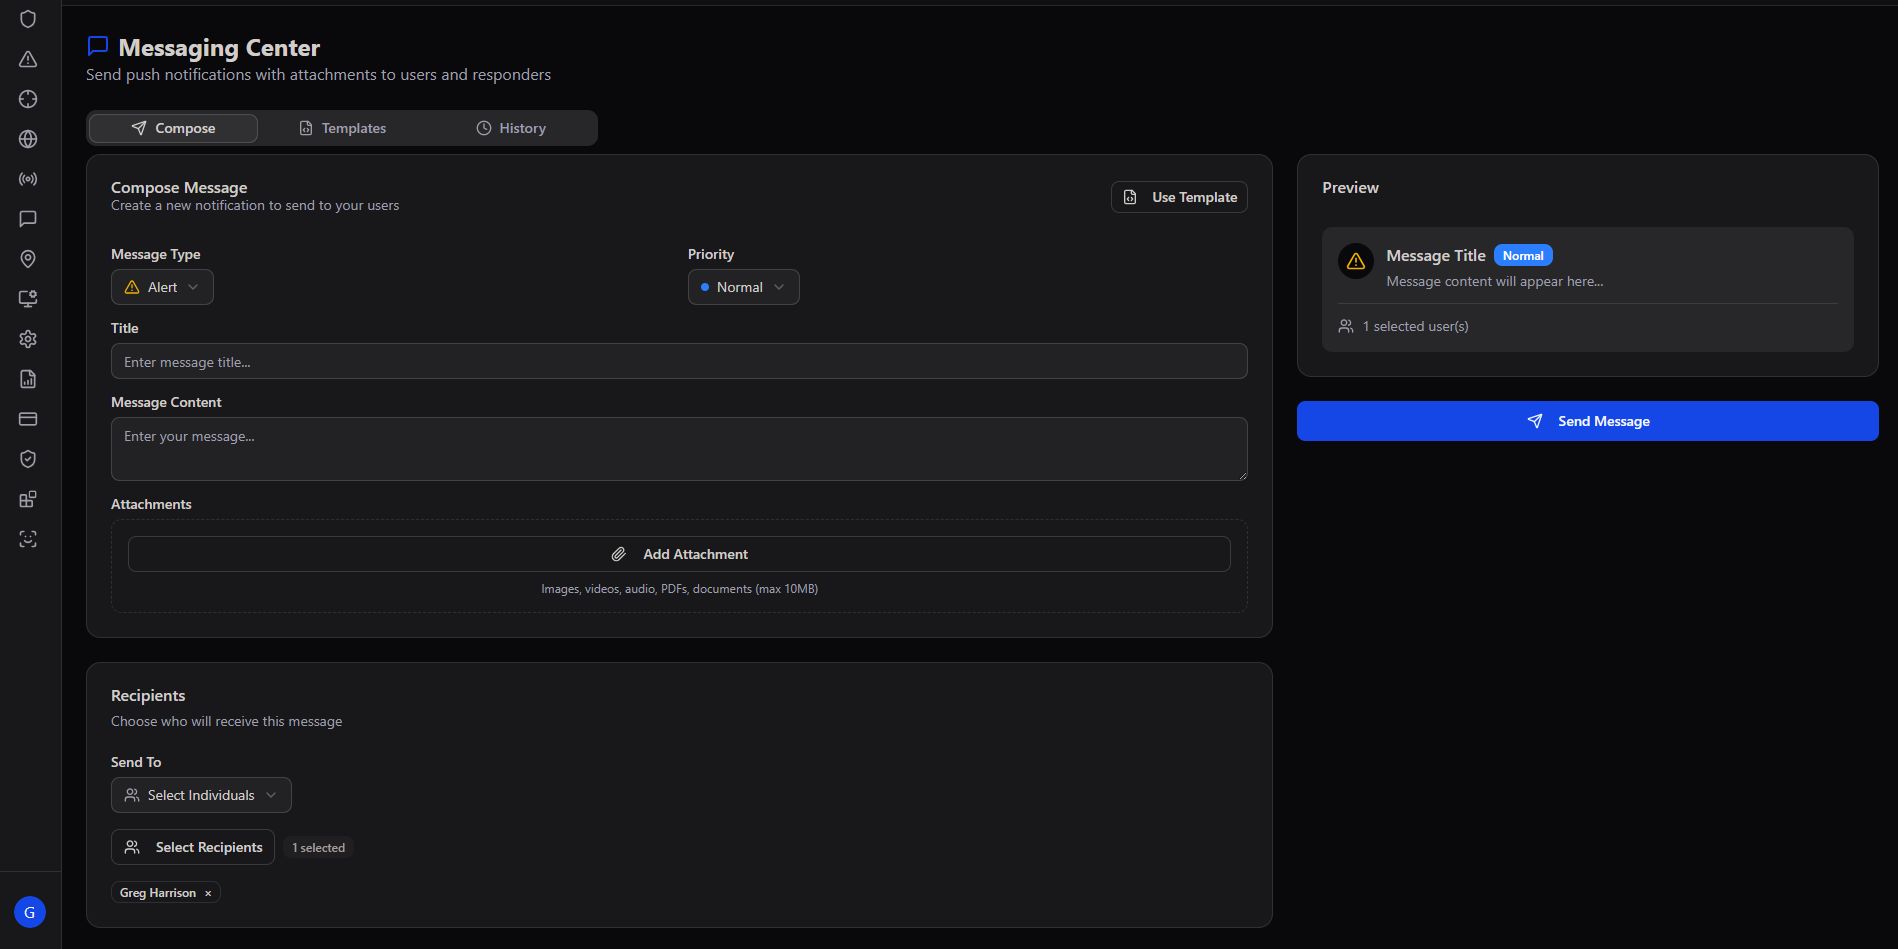Click the 'Message Title' preview text
The height and width of the screenshot is (949, 1898).
(1435, 256)
